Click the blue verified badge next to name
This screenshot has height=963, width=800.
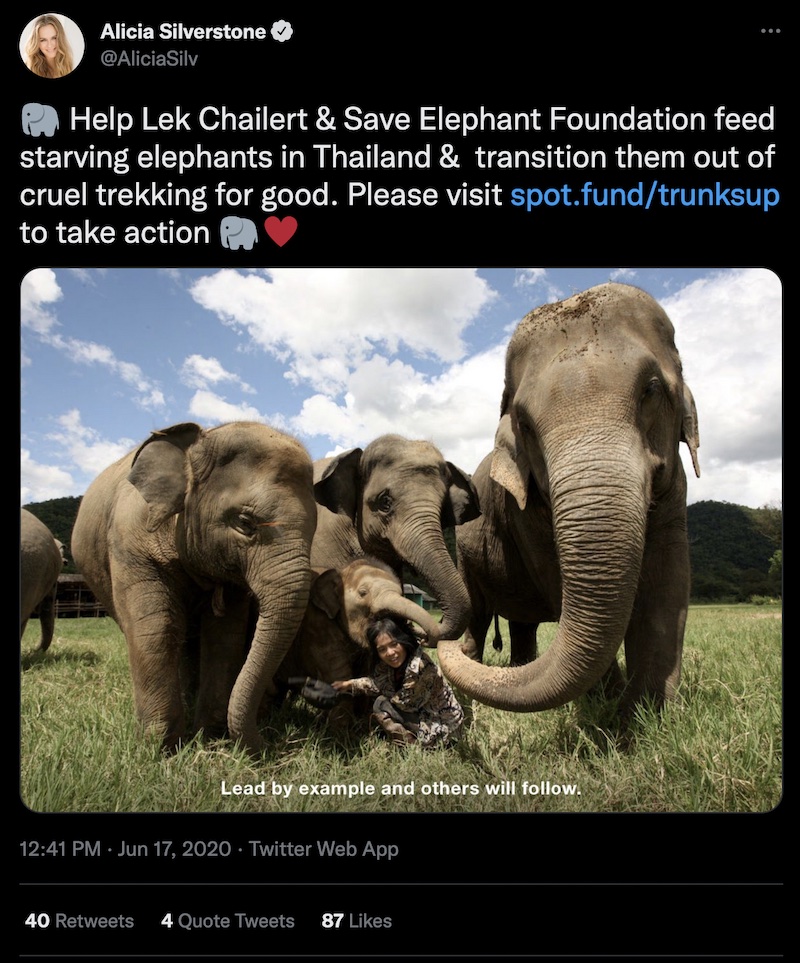tap(282, 31)
